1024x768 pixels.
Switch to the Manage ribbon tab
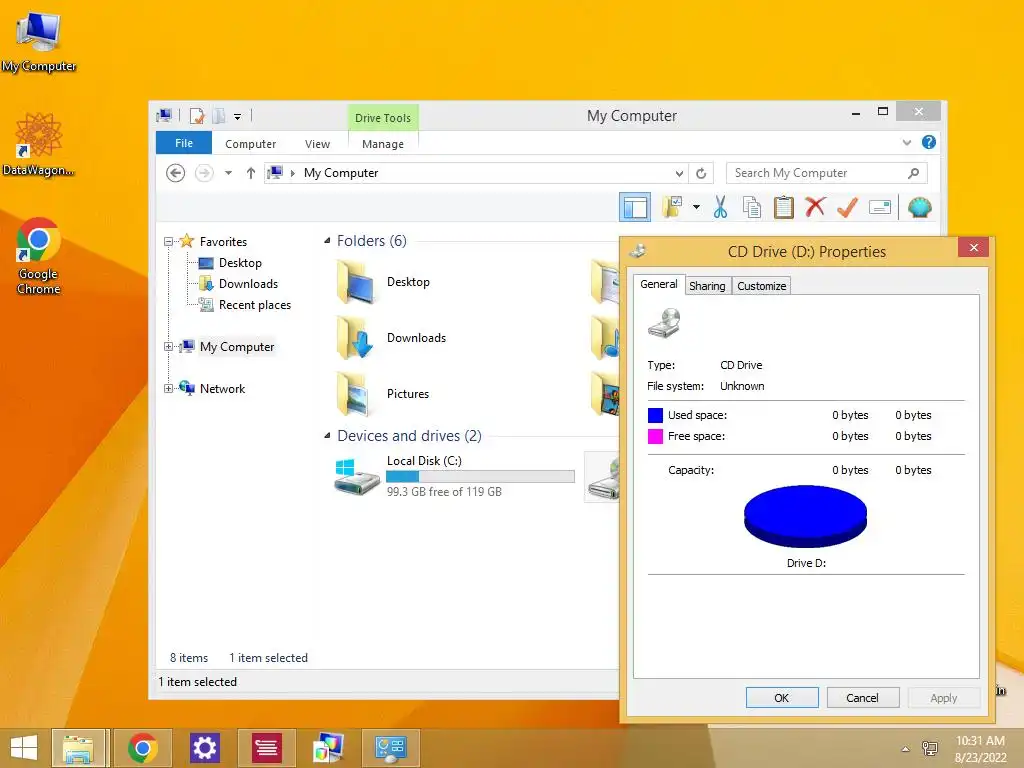tap(383, 144)
